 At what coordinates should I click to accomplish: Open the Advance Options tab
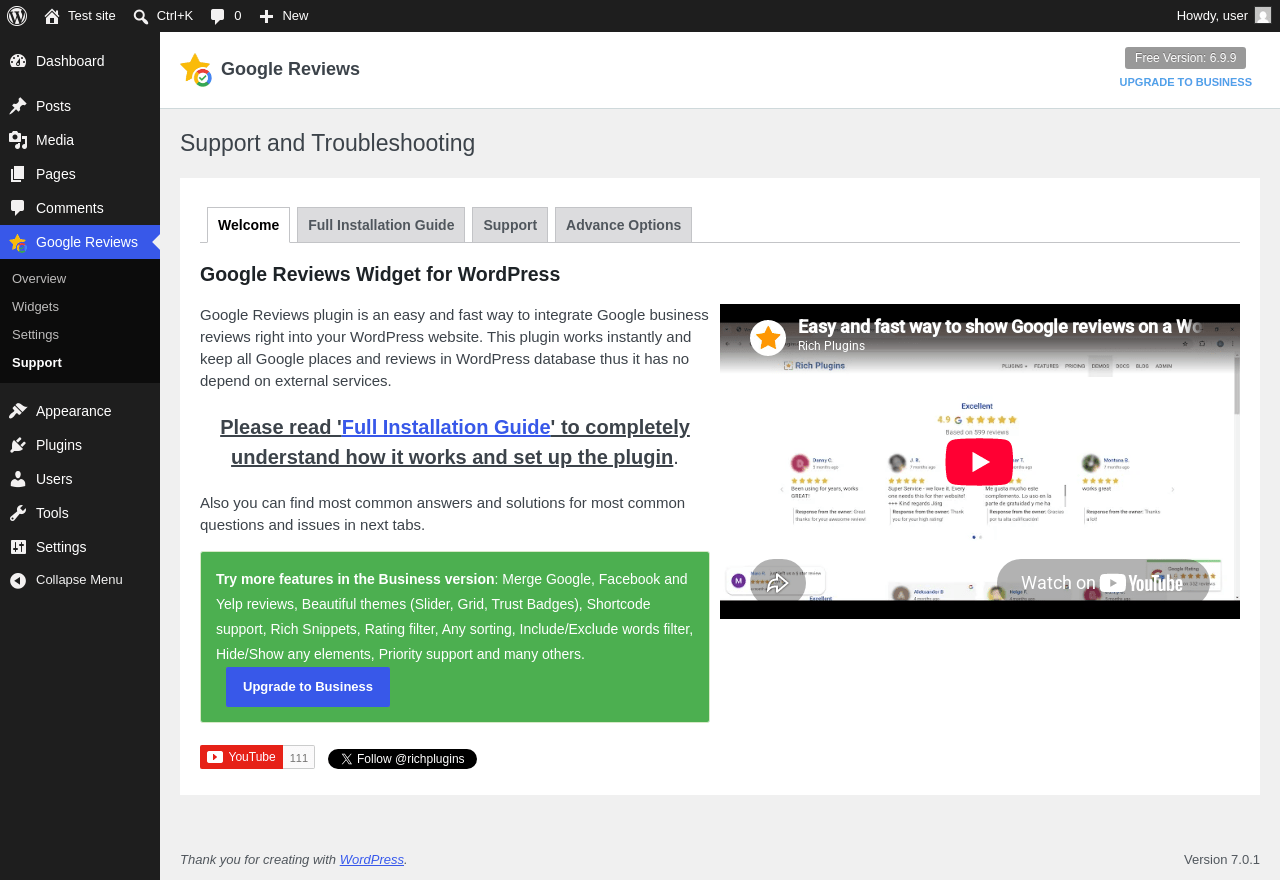tap(623, 225)
